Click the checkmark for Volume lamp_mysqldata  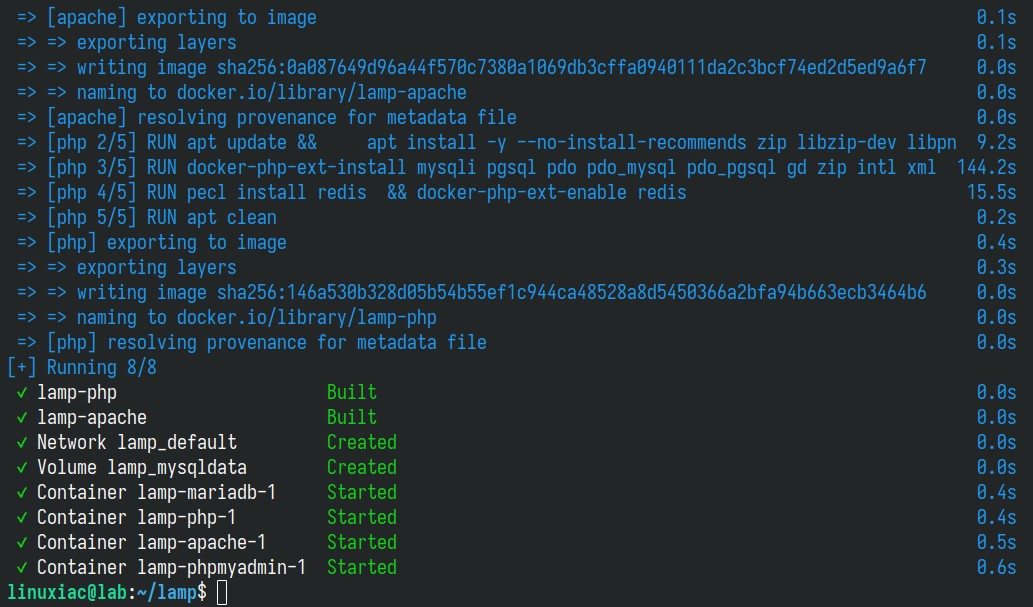pyautogui.click(x=21, y=467)
